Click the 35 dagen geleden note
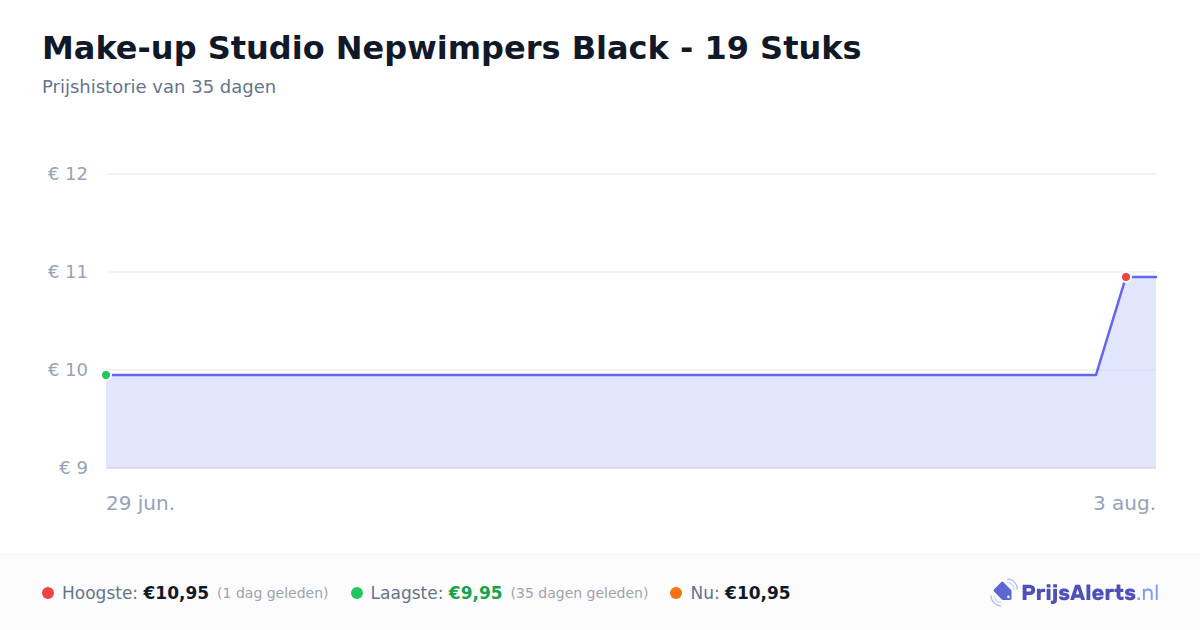Screen dimensions: 1200x630 click(579, 593)
